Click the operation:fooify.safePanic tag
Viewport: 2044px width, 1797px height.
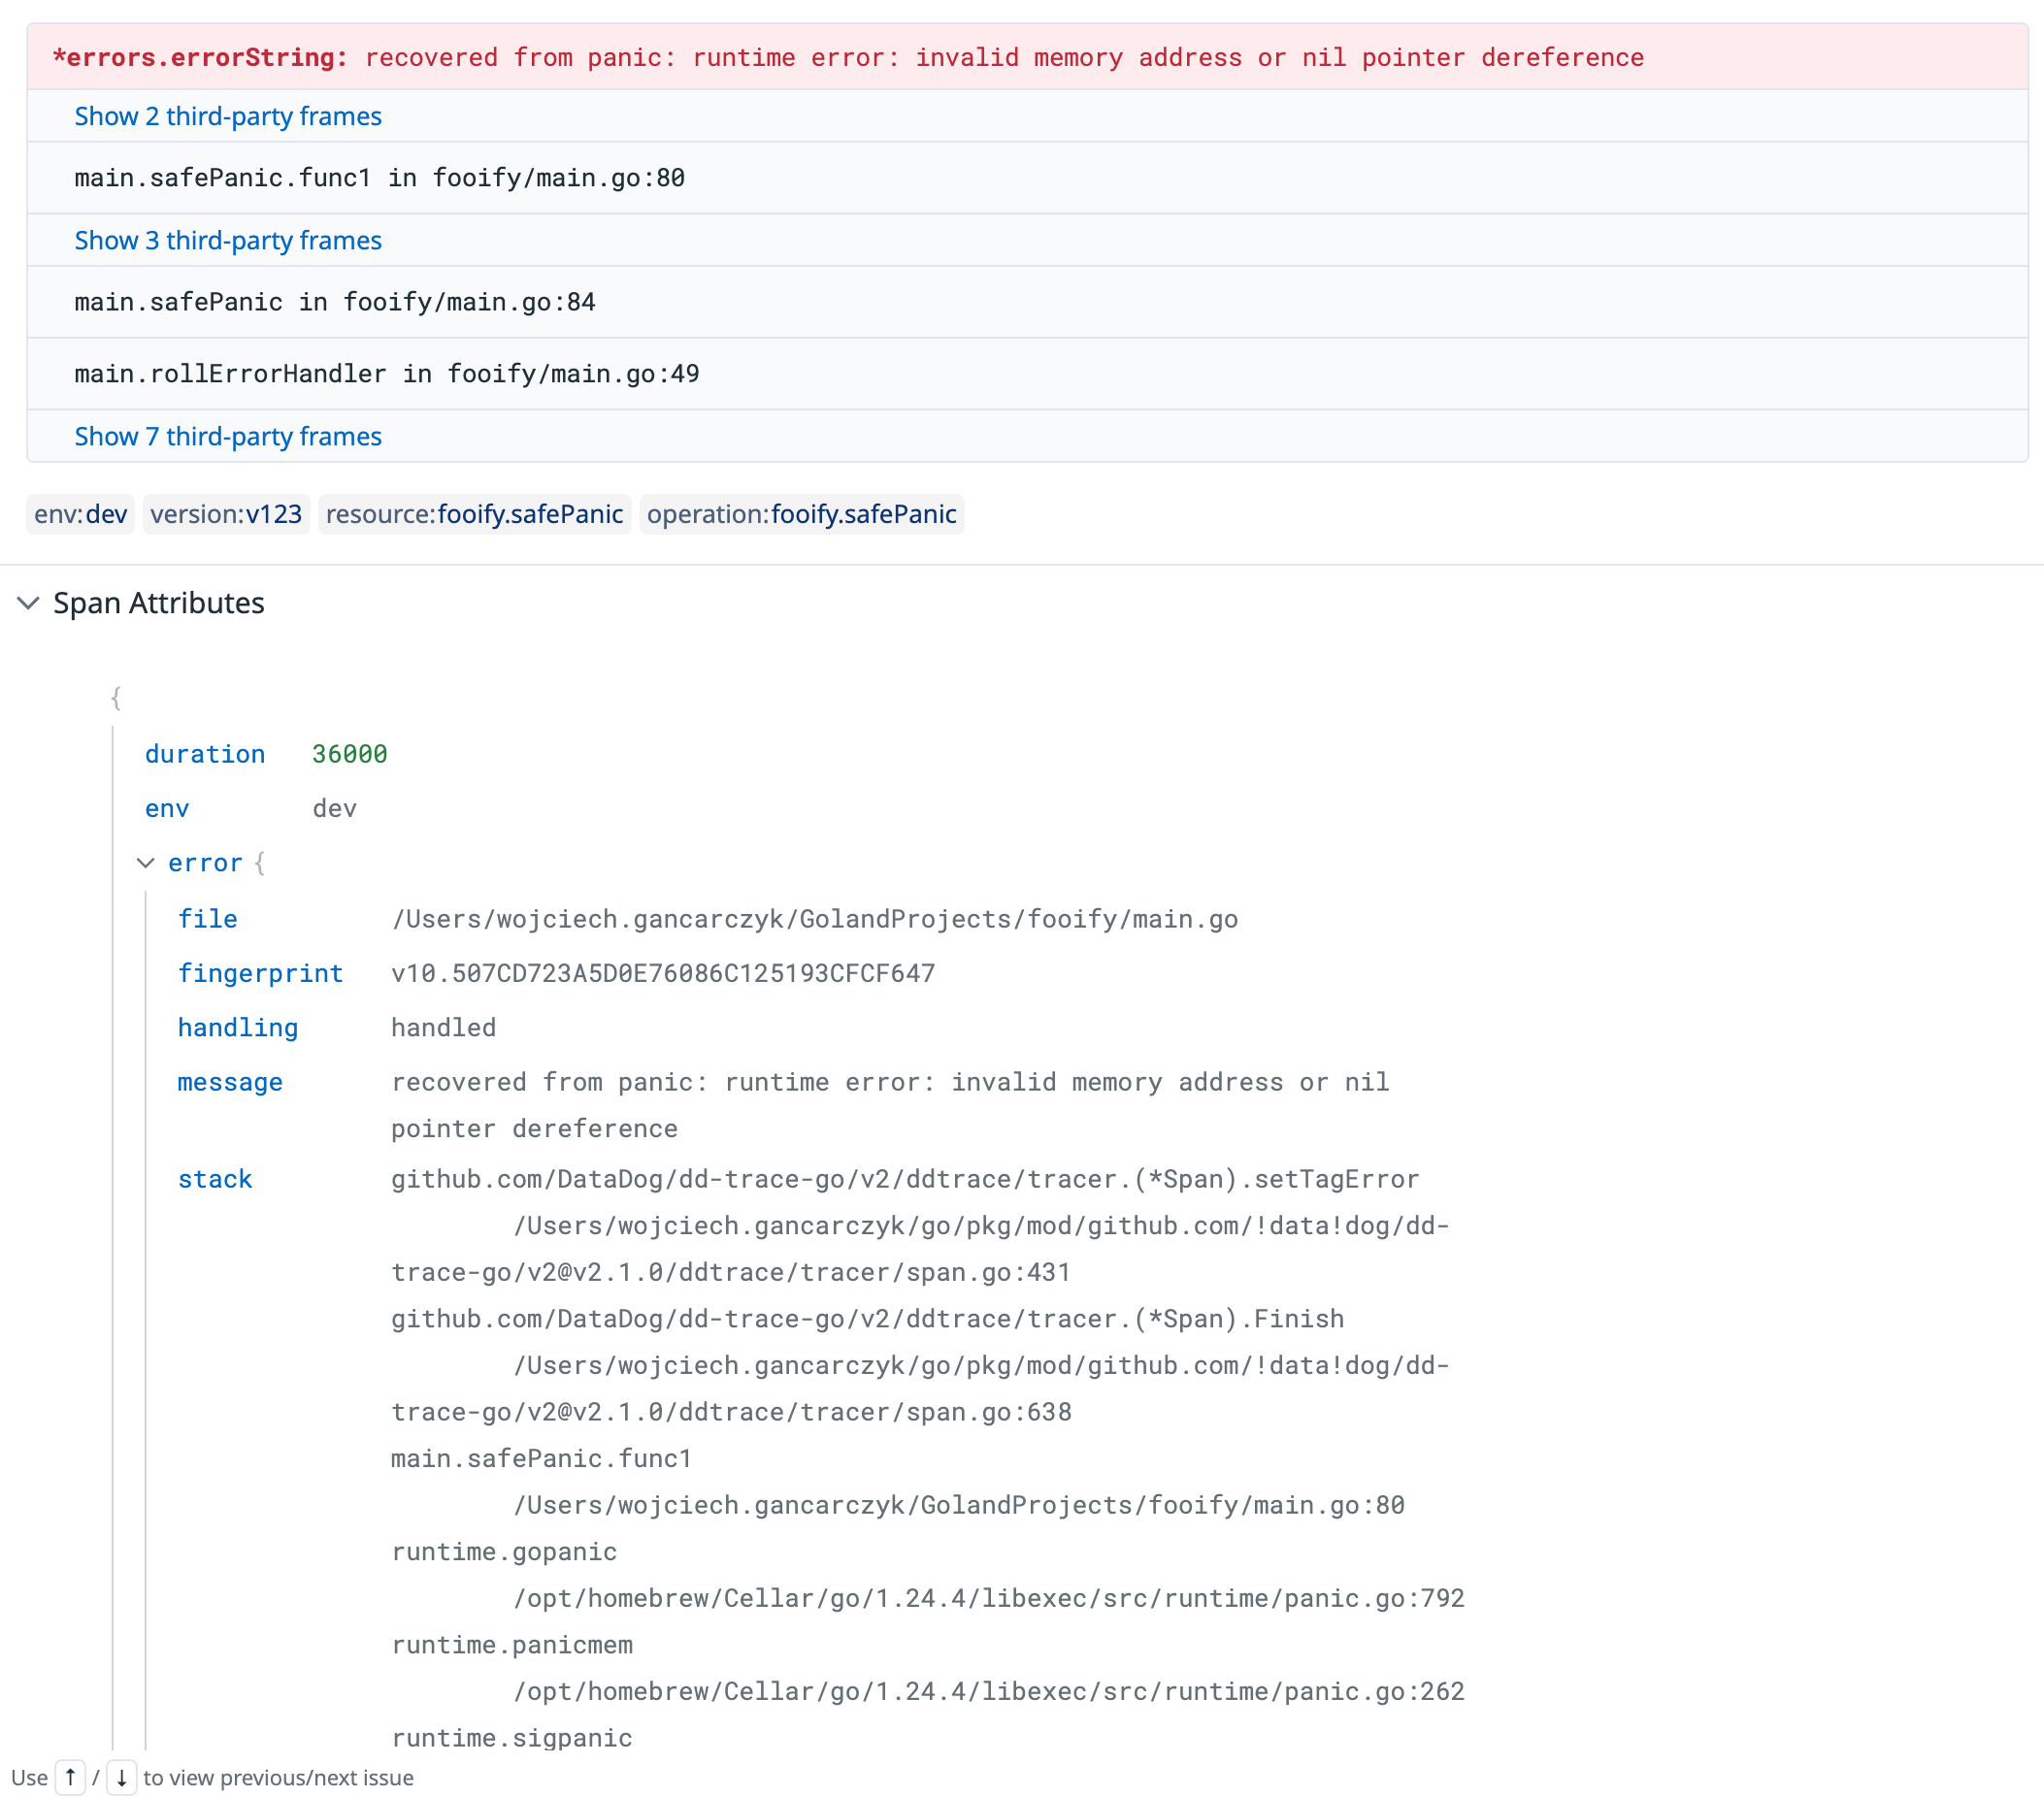pos(801,514)
